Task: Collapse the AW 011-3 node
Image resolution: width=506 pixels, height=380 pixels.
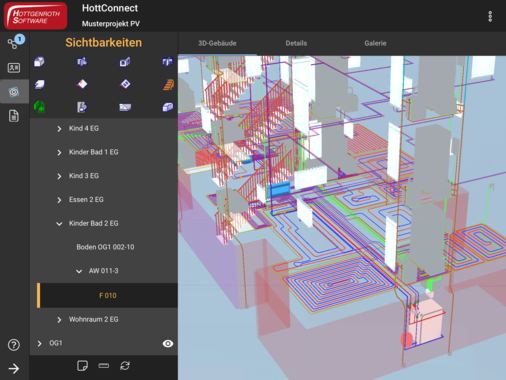Action: [x=79, y=271]
